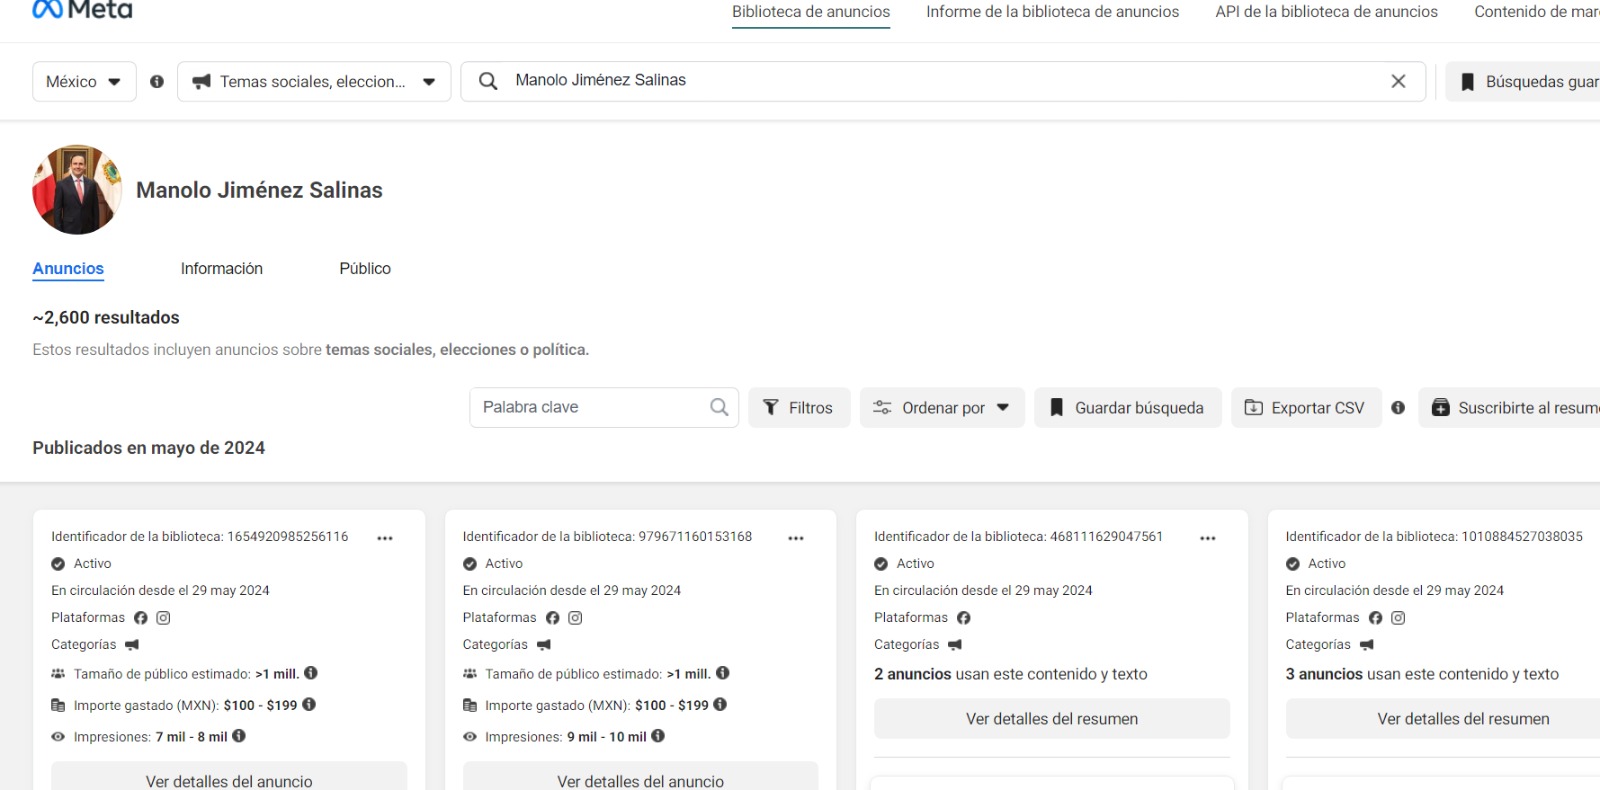Image resolution: width=1600 pixels, height=790 pixels.
Task: Select the Información tab
Action: [x=221, y=268]
